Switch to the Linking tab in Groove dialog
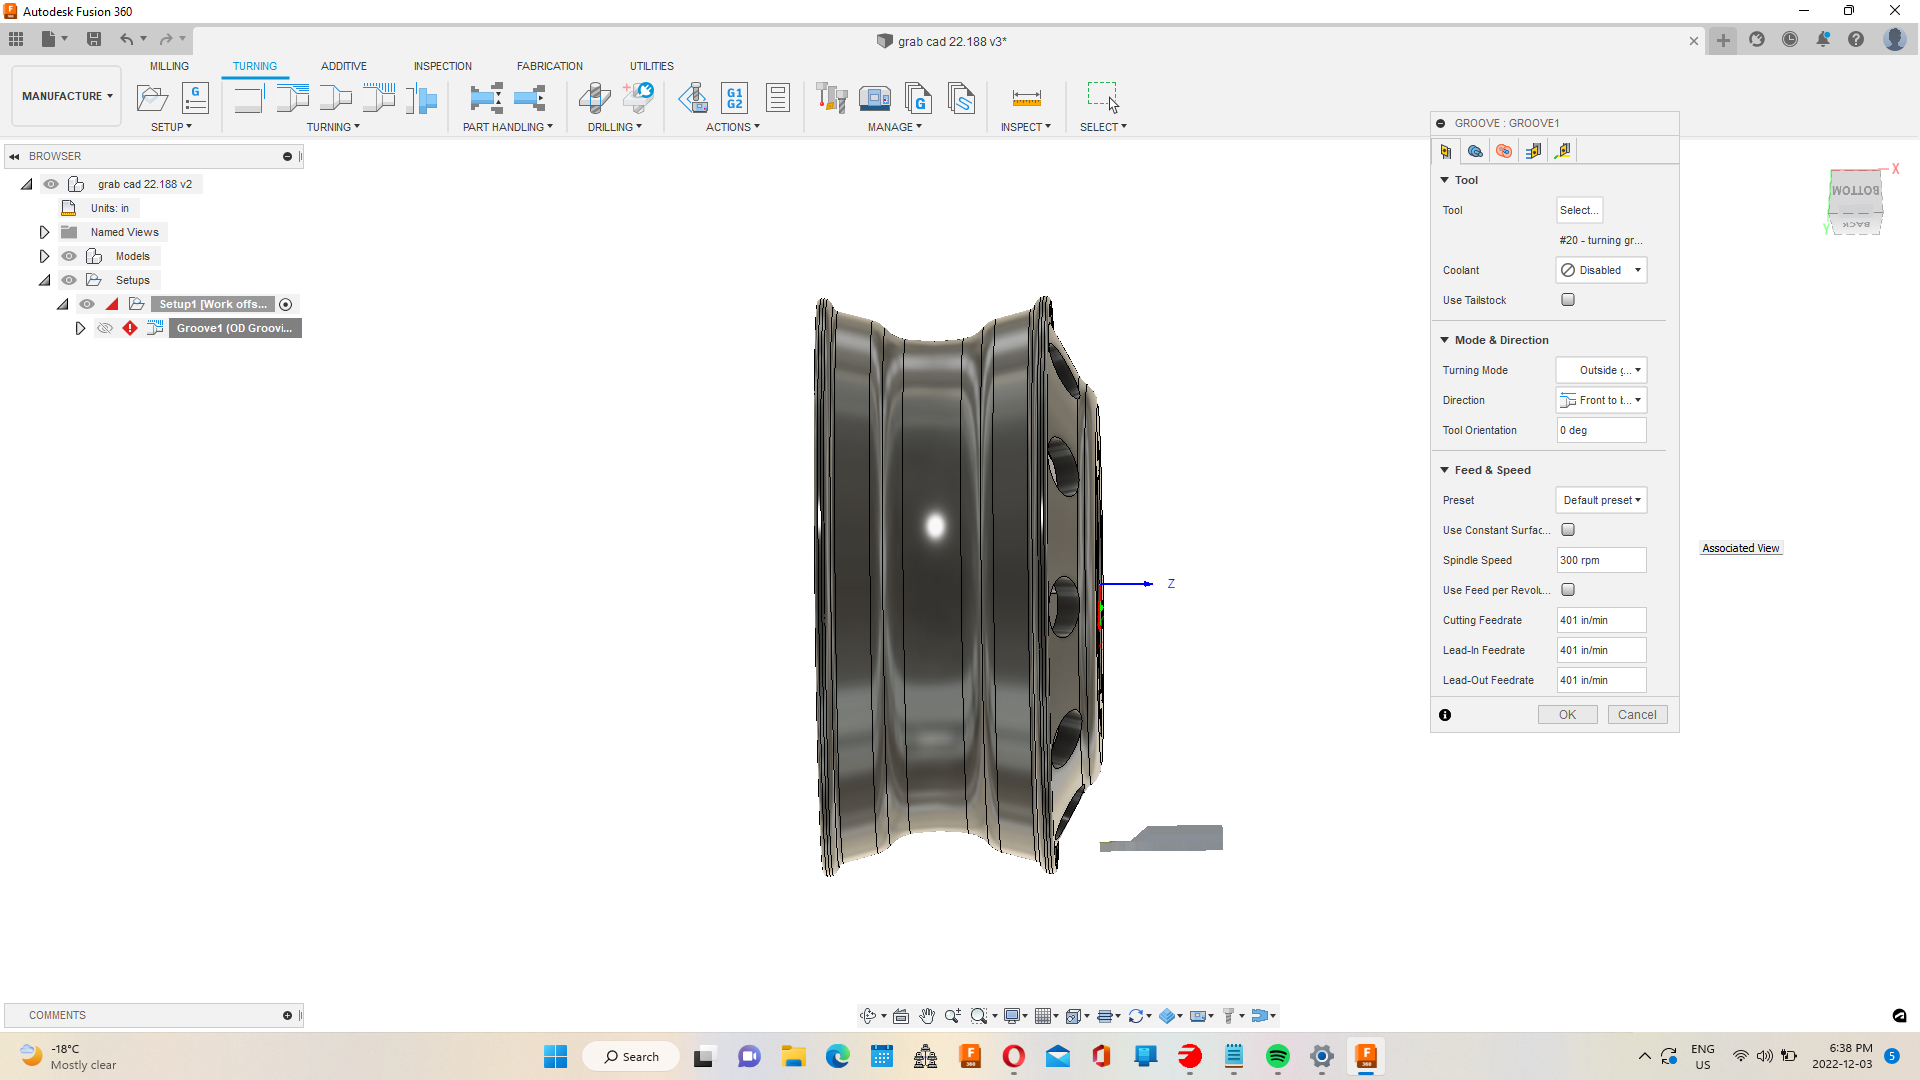 [x=1563, y=151]
